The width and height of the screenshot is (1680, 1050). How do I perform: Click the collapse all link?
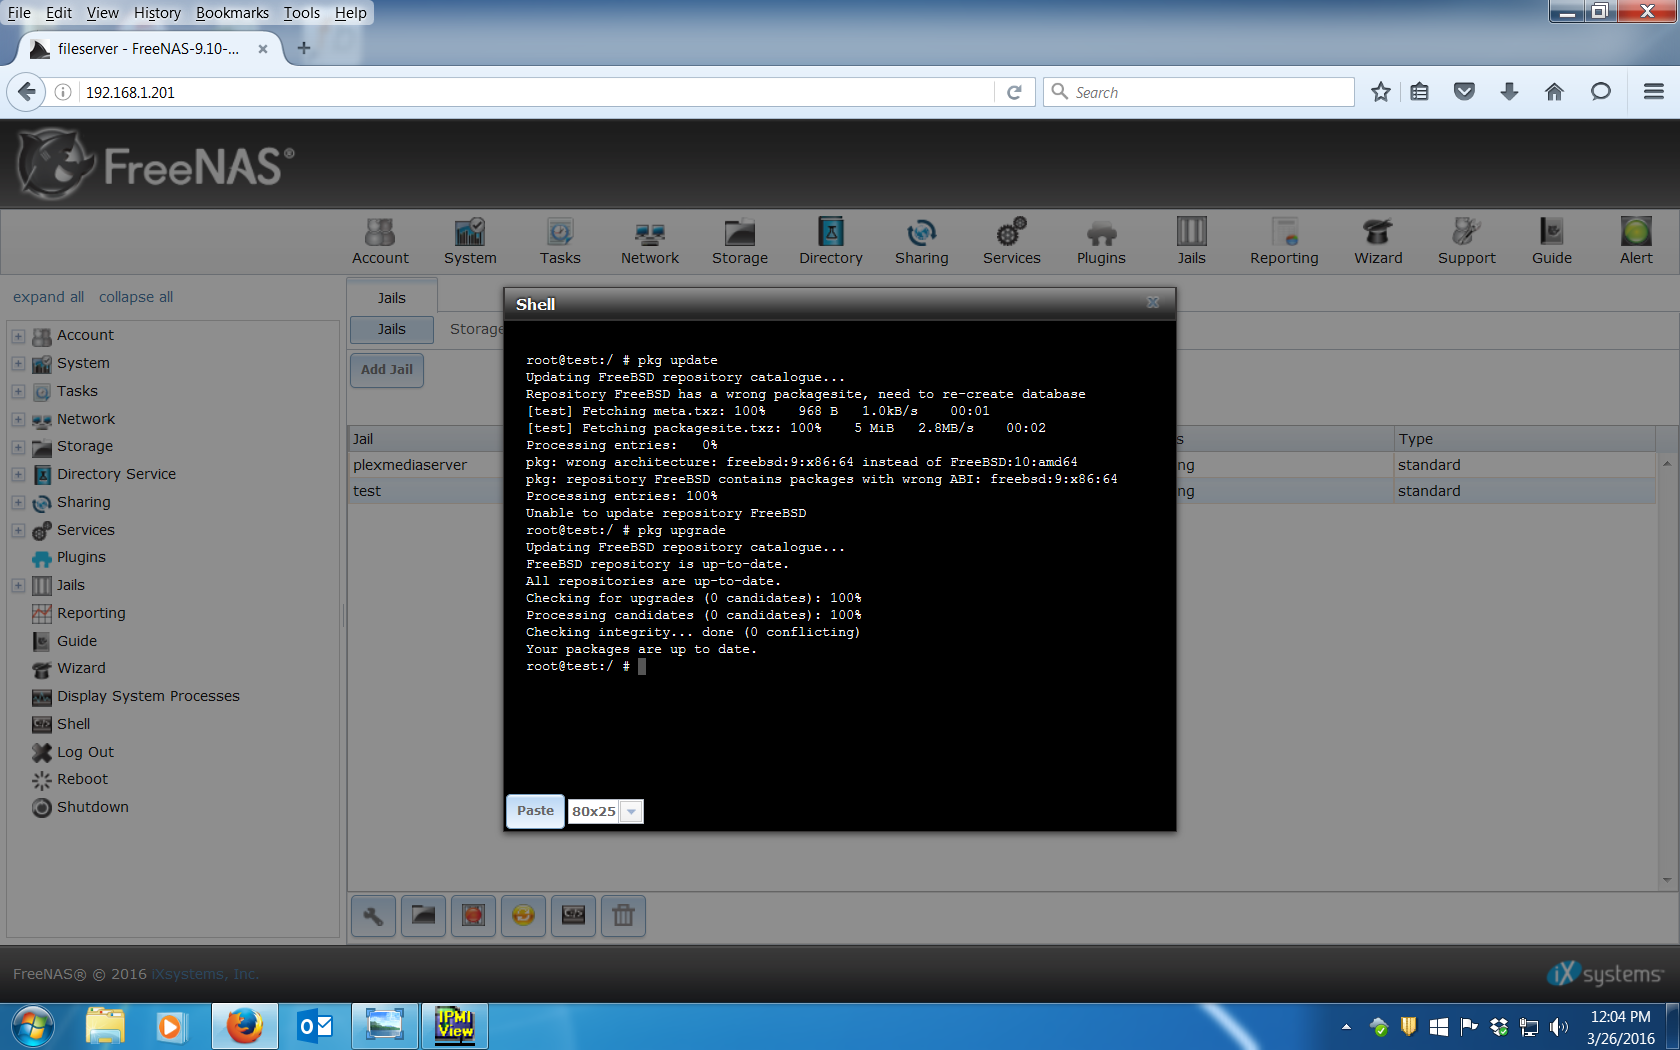tap(136, 297)
